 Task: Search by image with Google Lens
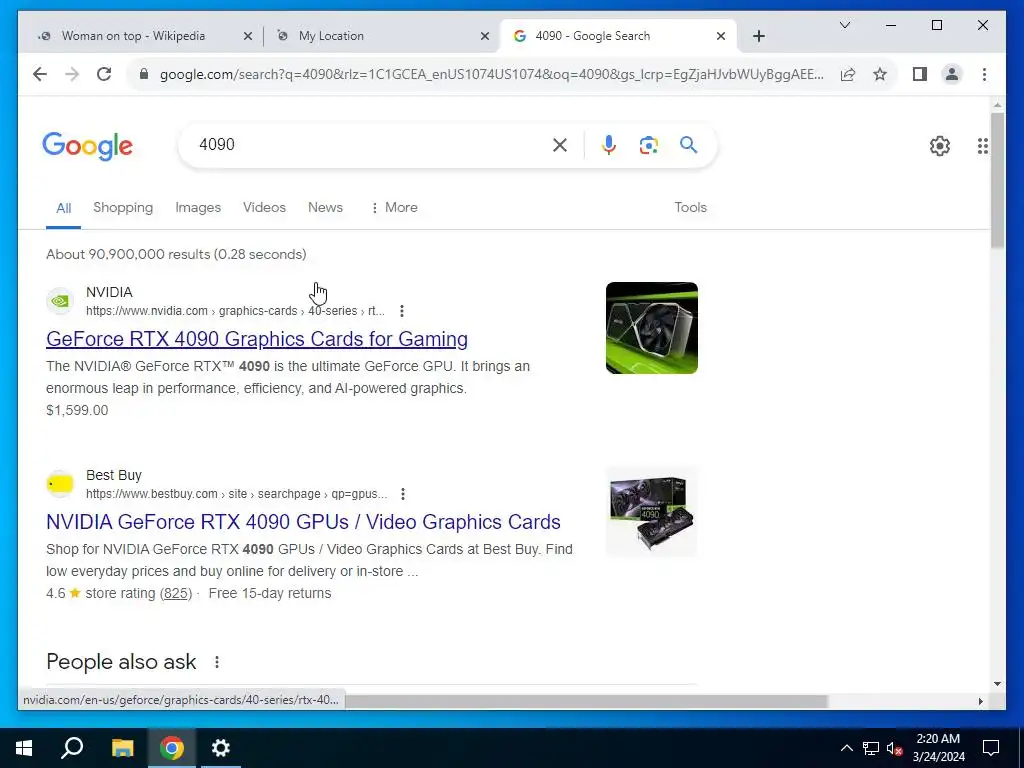[x=648, y=145]
